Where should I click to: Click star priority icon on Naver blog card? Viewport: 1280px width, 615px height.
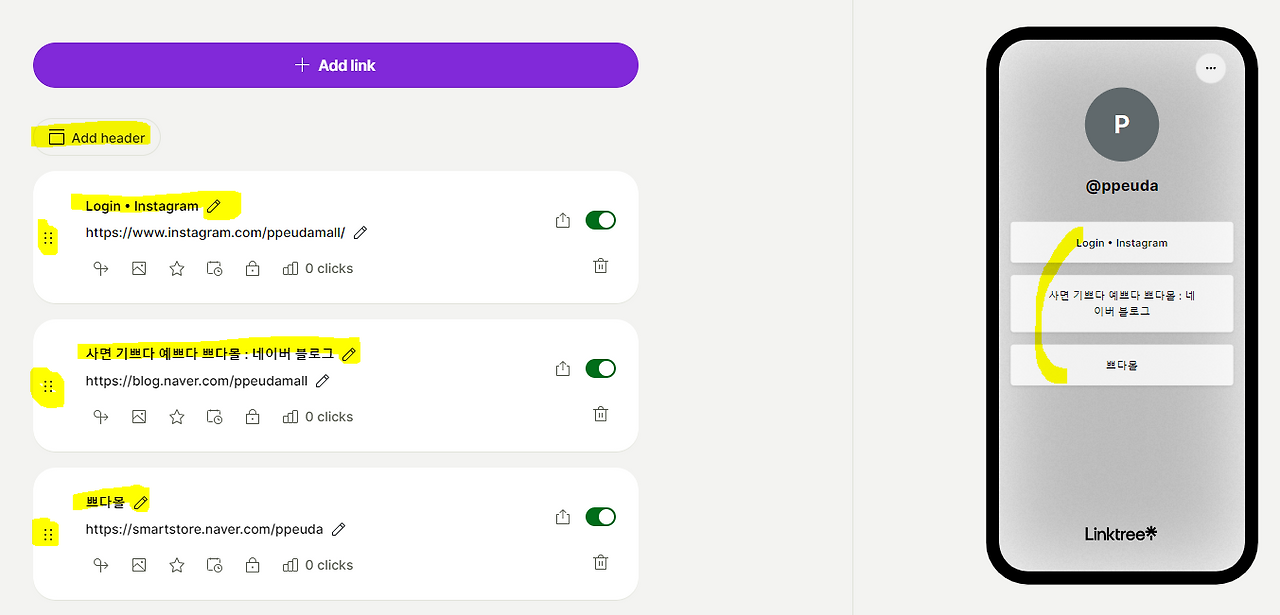coord(177,417)
